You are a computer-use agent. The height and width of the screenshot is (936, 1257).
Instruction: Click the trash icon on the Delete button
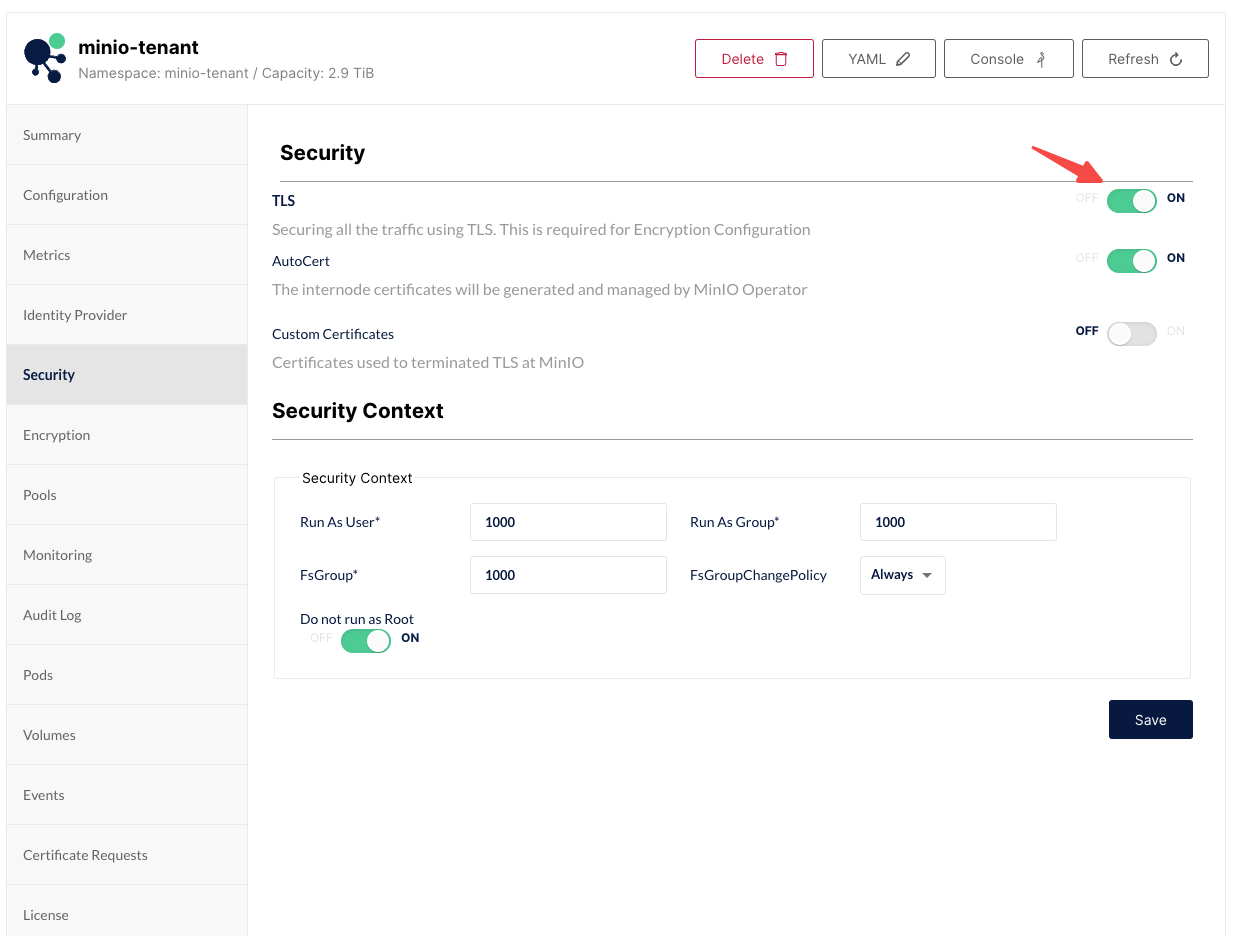coord(780,58)
